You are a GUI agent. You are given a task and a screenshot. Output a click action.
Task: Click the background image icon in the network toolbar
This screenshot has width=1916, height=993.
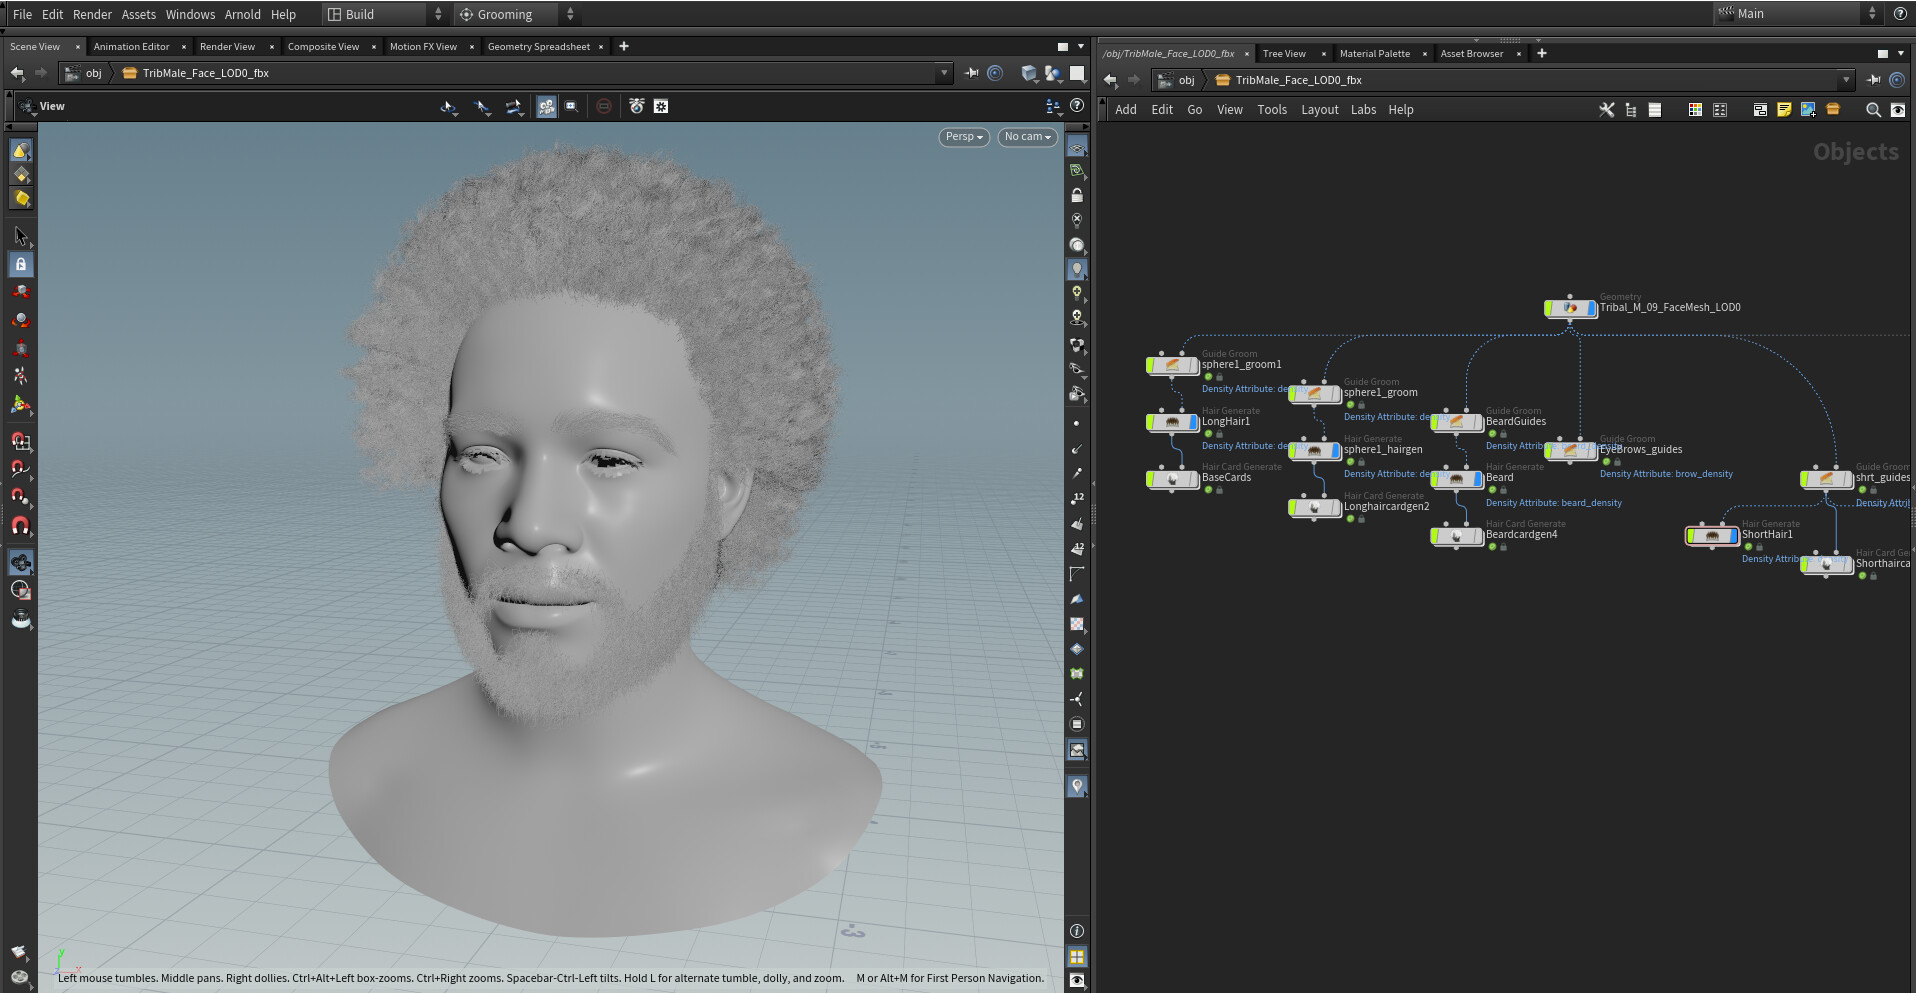coord(1809,110)
